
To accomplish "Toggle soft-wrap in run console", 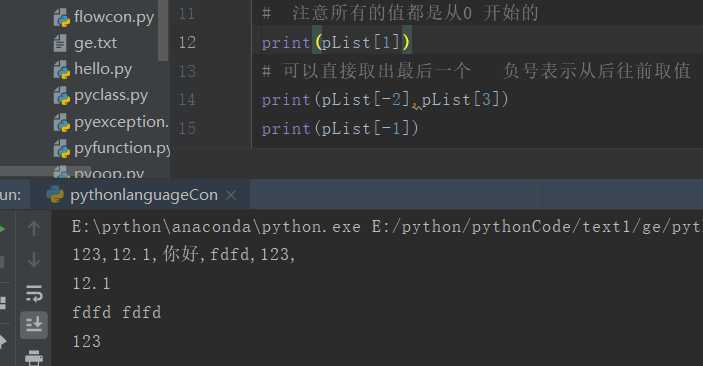I will click(x=34, y=293).
